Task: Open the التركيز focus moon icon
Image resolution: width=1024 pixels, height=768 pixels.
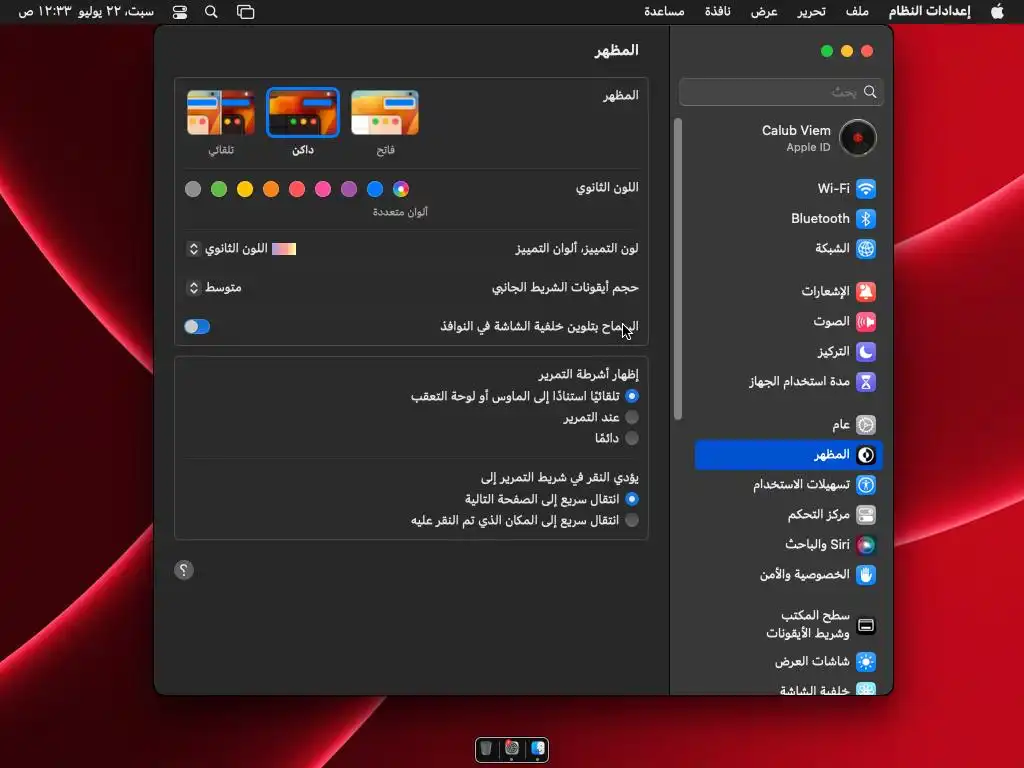Action: tap(865, 352)
